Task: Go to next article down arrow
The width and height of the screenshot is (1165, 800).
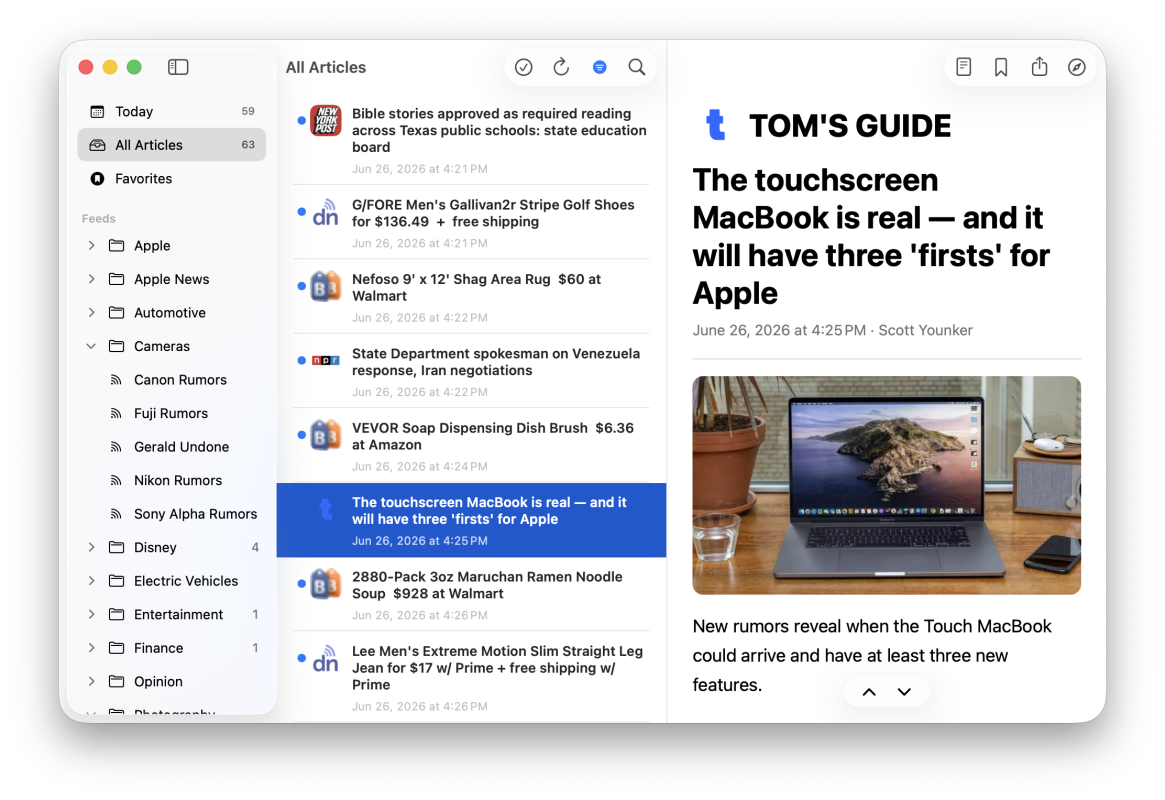Action: pos(904,692)
